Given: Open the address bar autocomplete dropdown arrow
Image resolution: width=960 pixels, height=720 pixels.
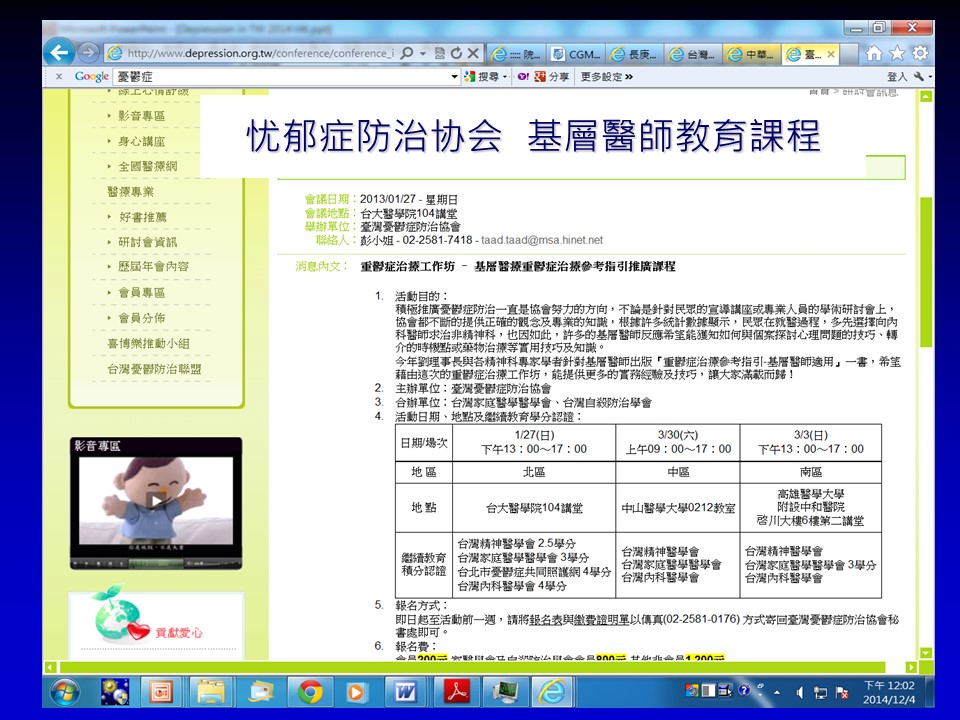Looking at the screenshot, I should click(x=422, y=54).
